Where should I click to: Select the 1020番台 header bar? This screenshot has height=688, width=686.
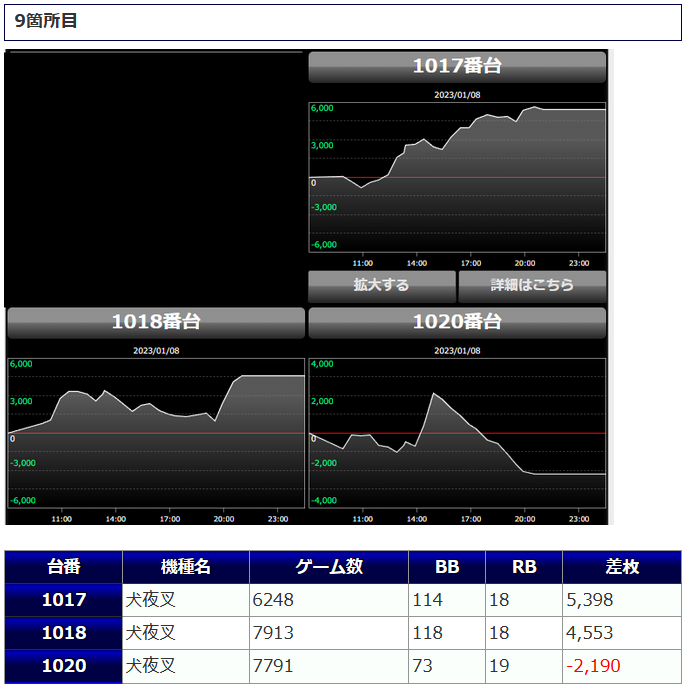click(457, 323)
